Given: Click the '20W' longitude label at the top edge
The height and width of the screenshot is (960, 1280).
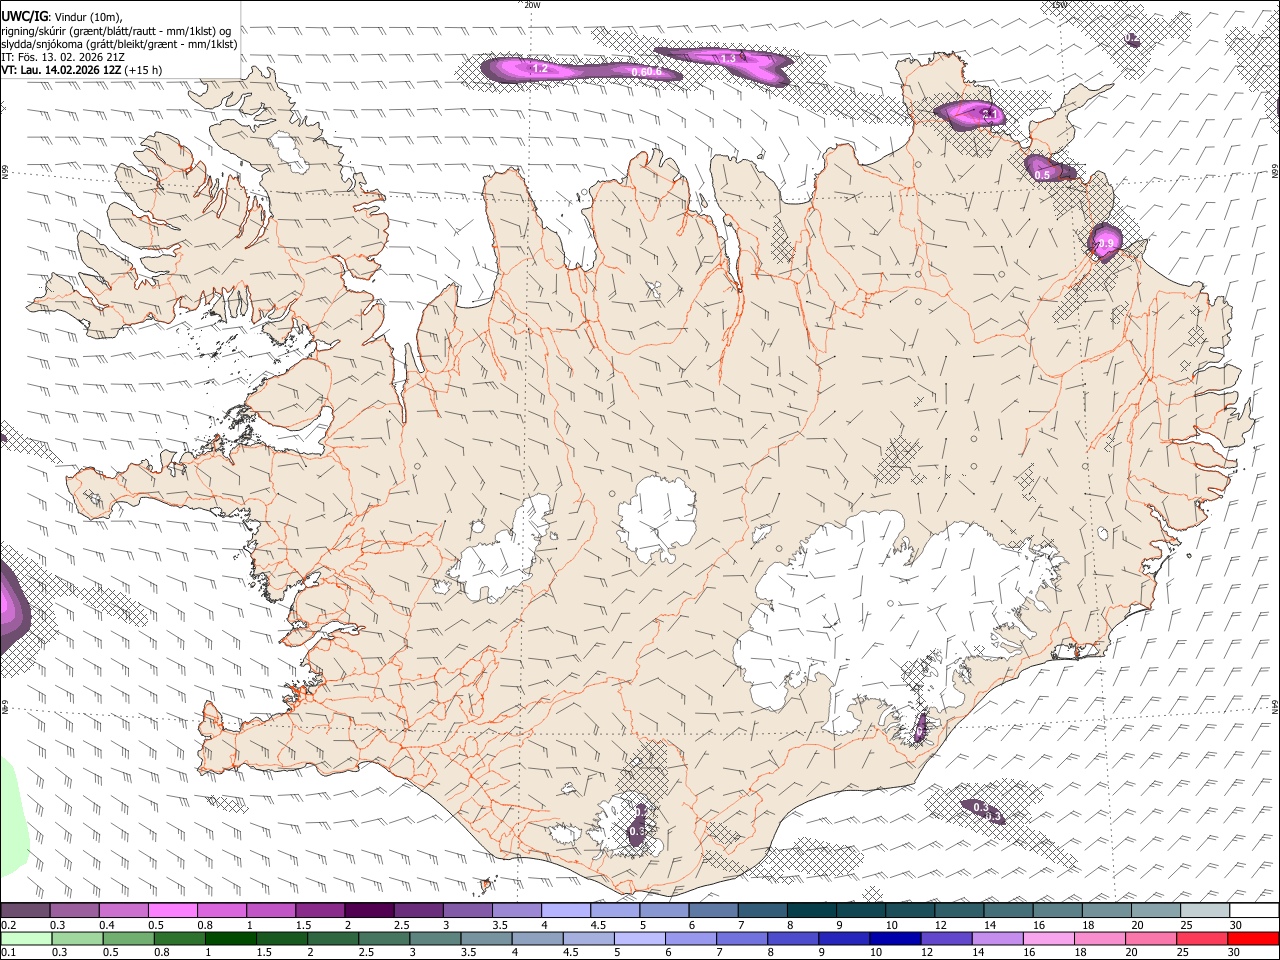Looking at the screenshot, I should (532, 5).
